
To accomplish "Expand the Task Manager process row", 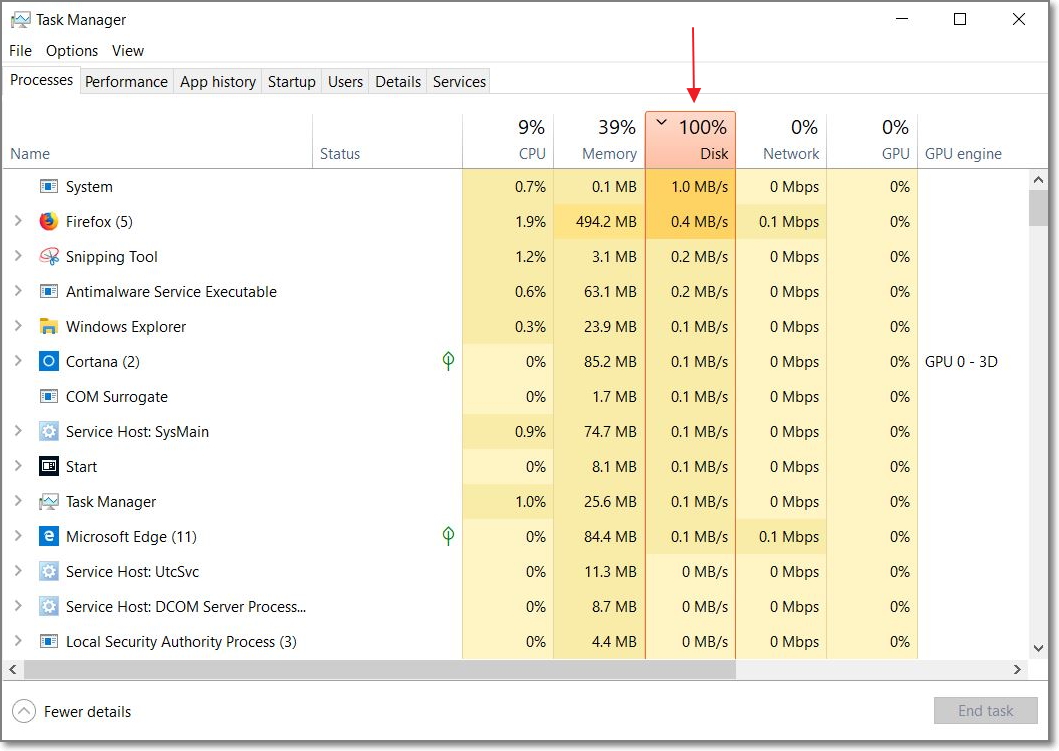I will click(x=18, y=501).
